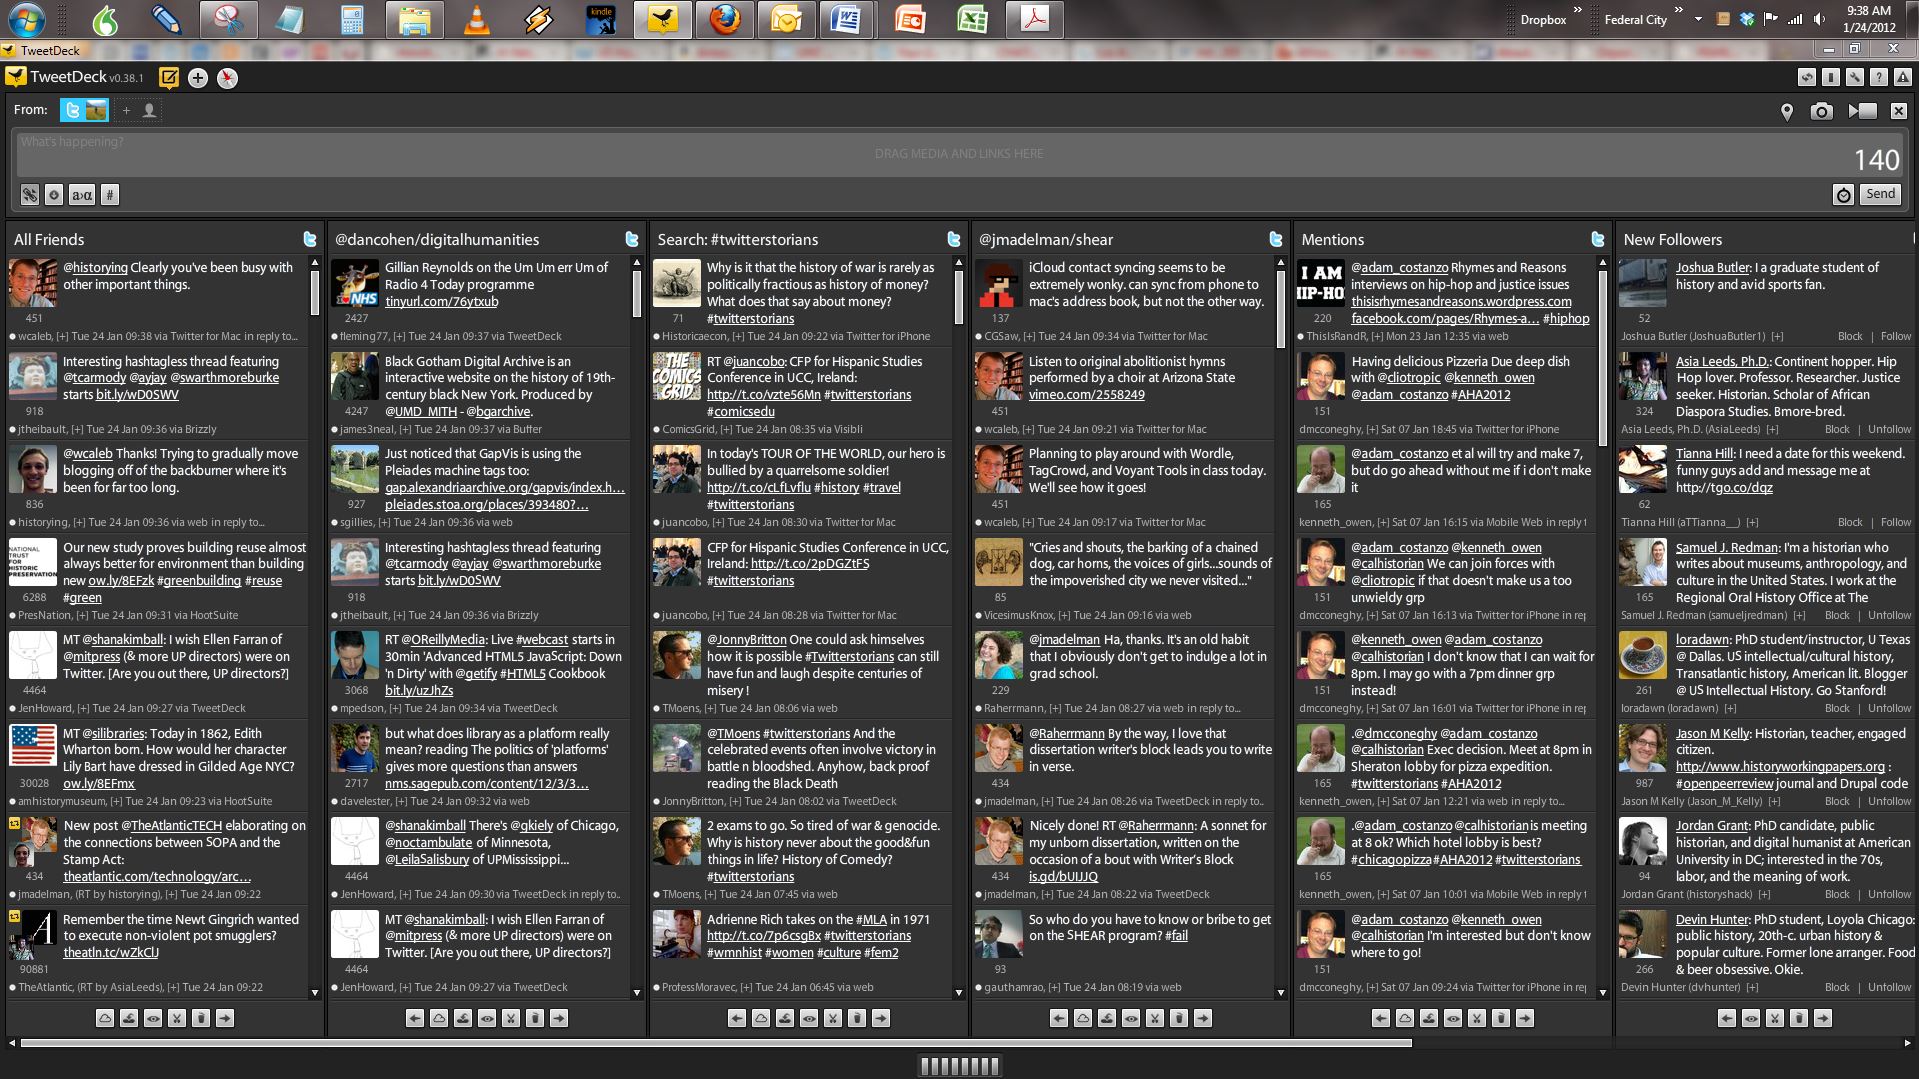This screenshot has width=1919, height=1079.
Task: Insert a hashtag with the # button
Action: click(x=110, y=195)
